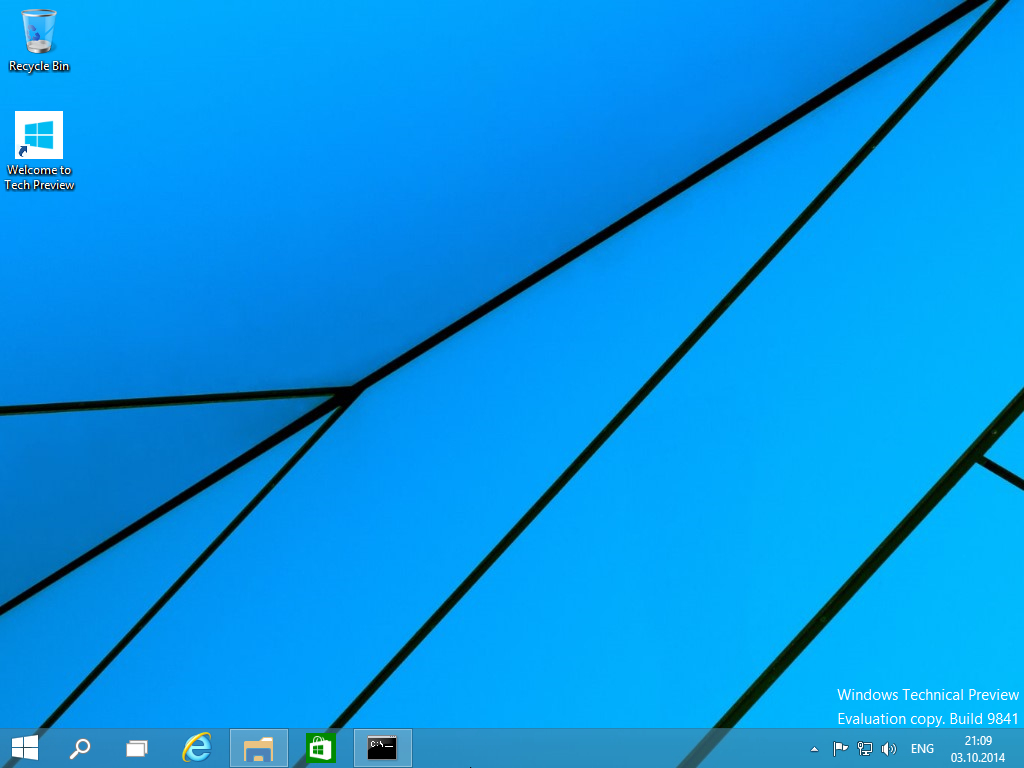Click the Welcome to Tech Preview label

[39, 177]
